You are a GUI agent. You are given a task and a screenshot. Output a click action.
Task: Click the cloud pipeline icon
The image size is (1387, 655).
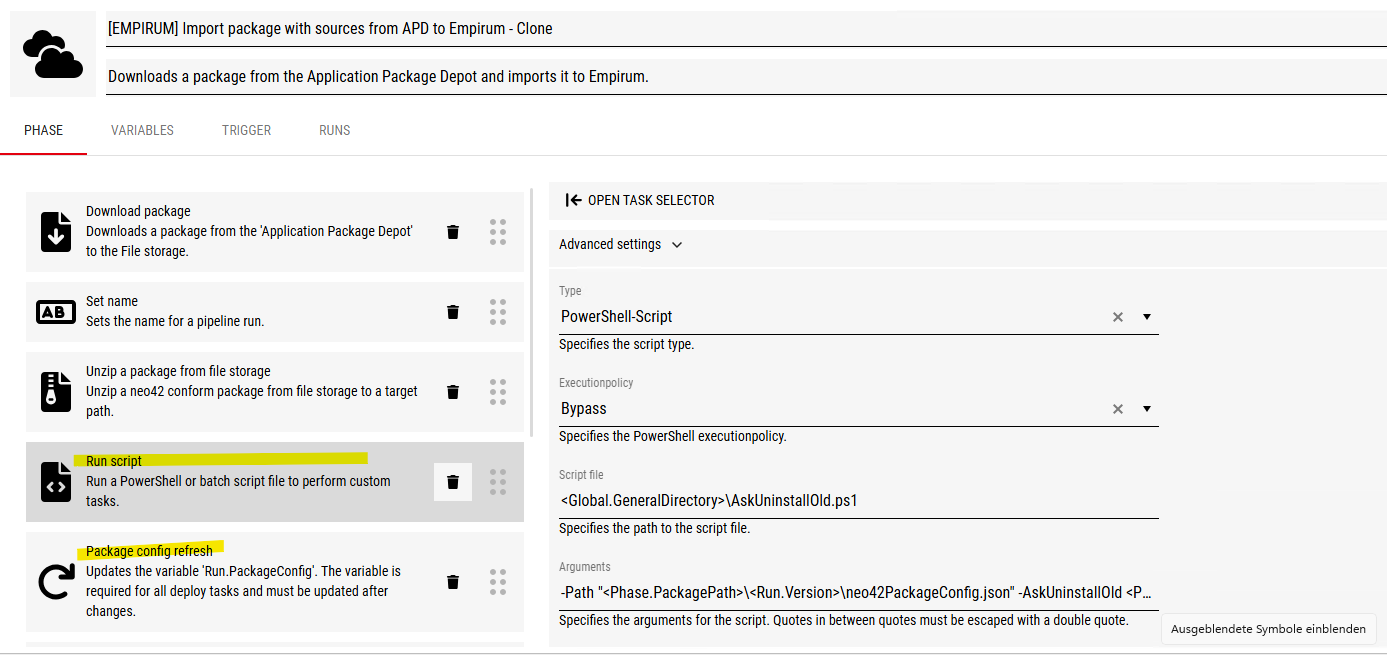click(53, 55)
